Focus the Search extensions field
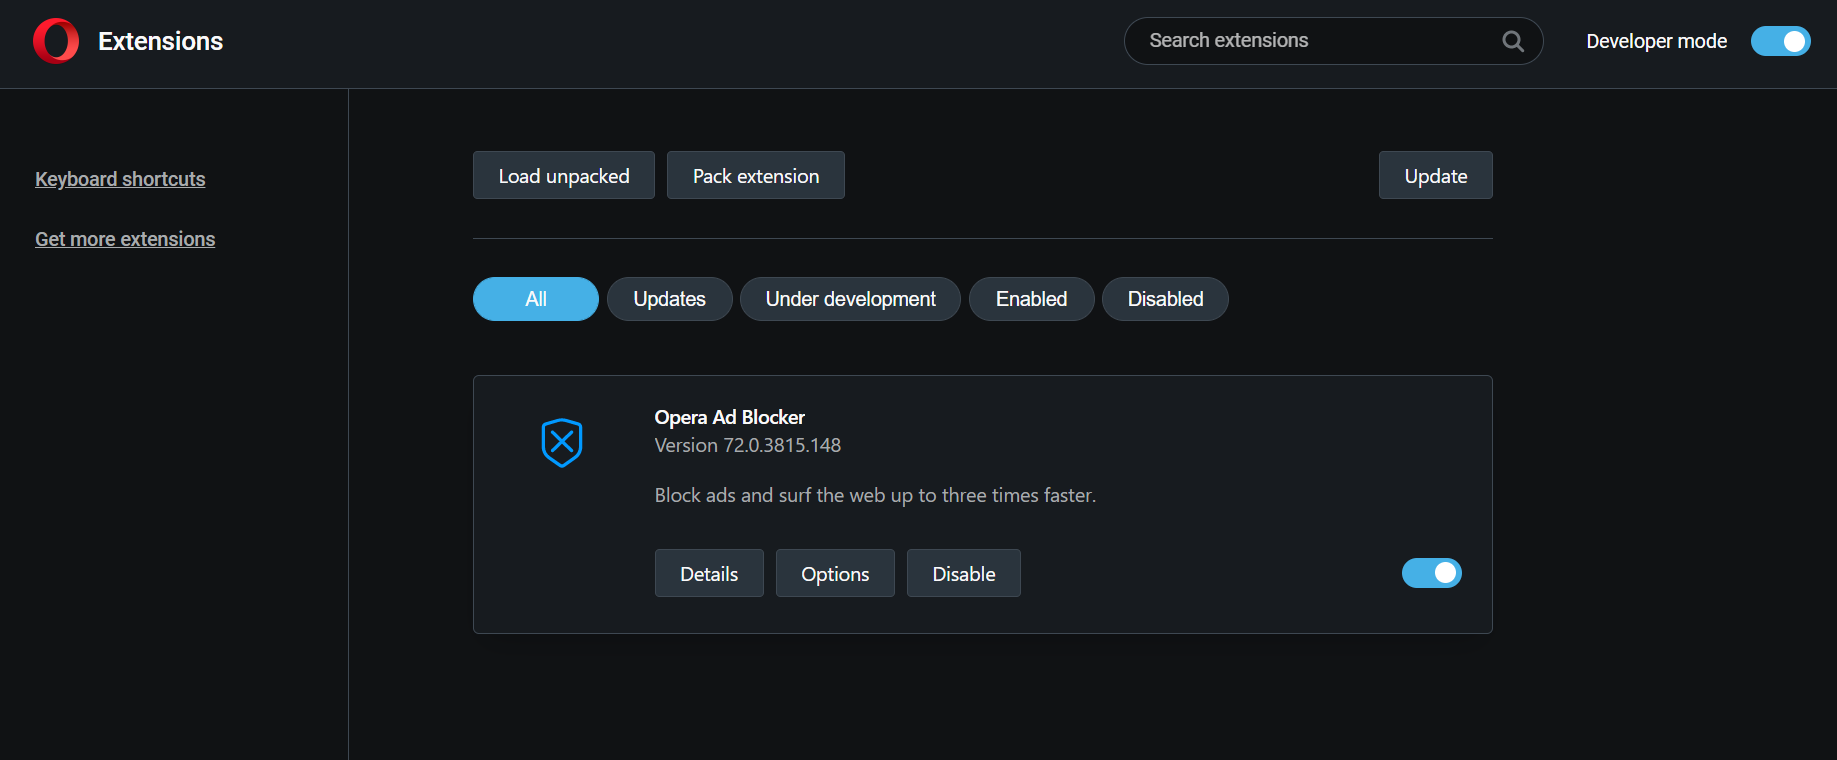 pyautogui.click(x=1333, y=41)
